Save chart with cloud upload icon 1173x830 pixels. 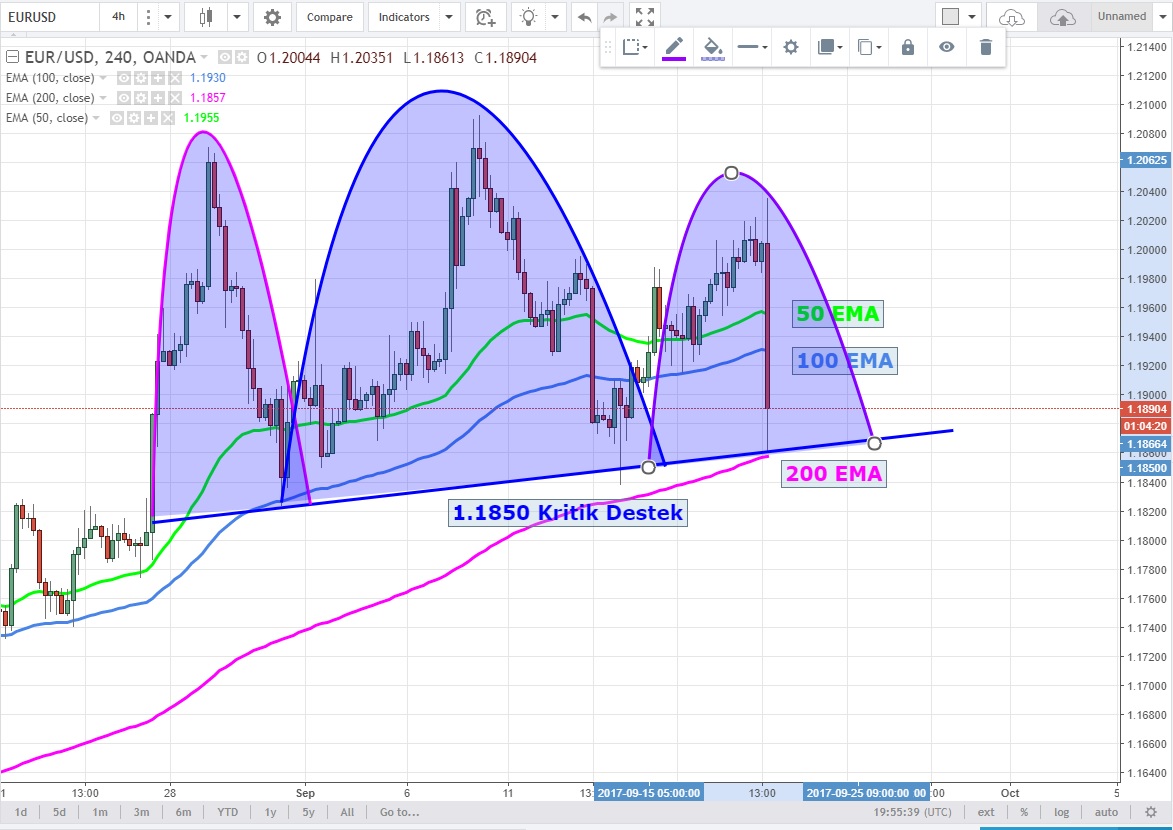[x=1062, y=17]
